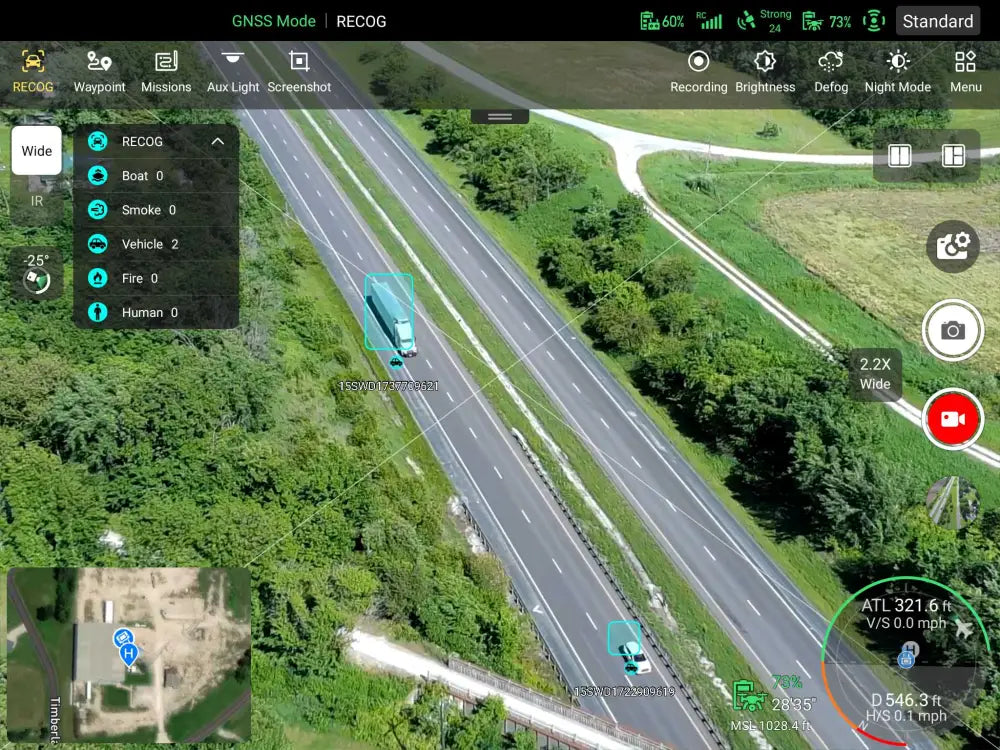Enable Defog mode

point(831,72)
